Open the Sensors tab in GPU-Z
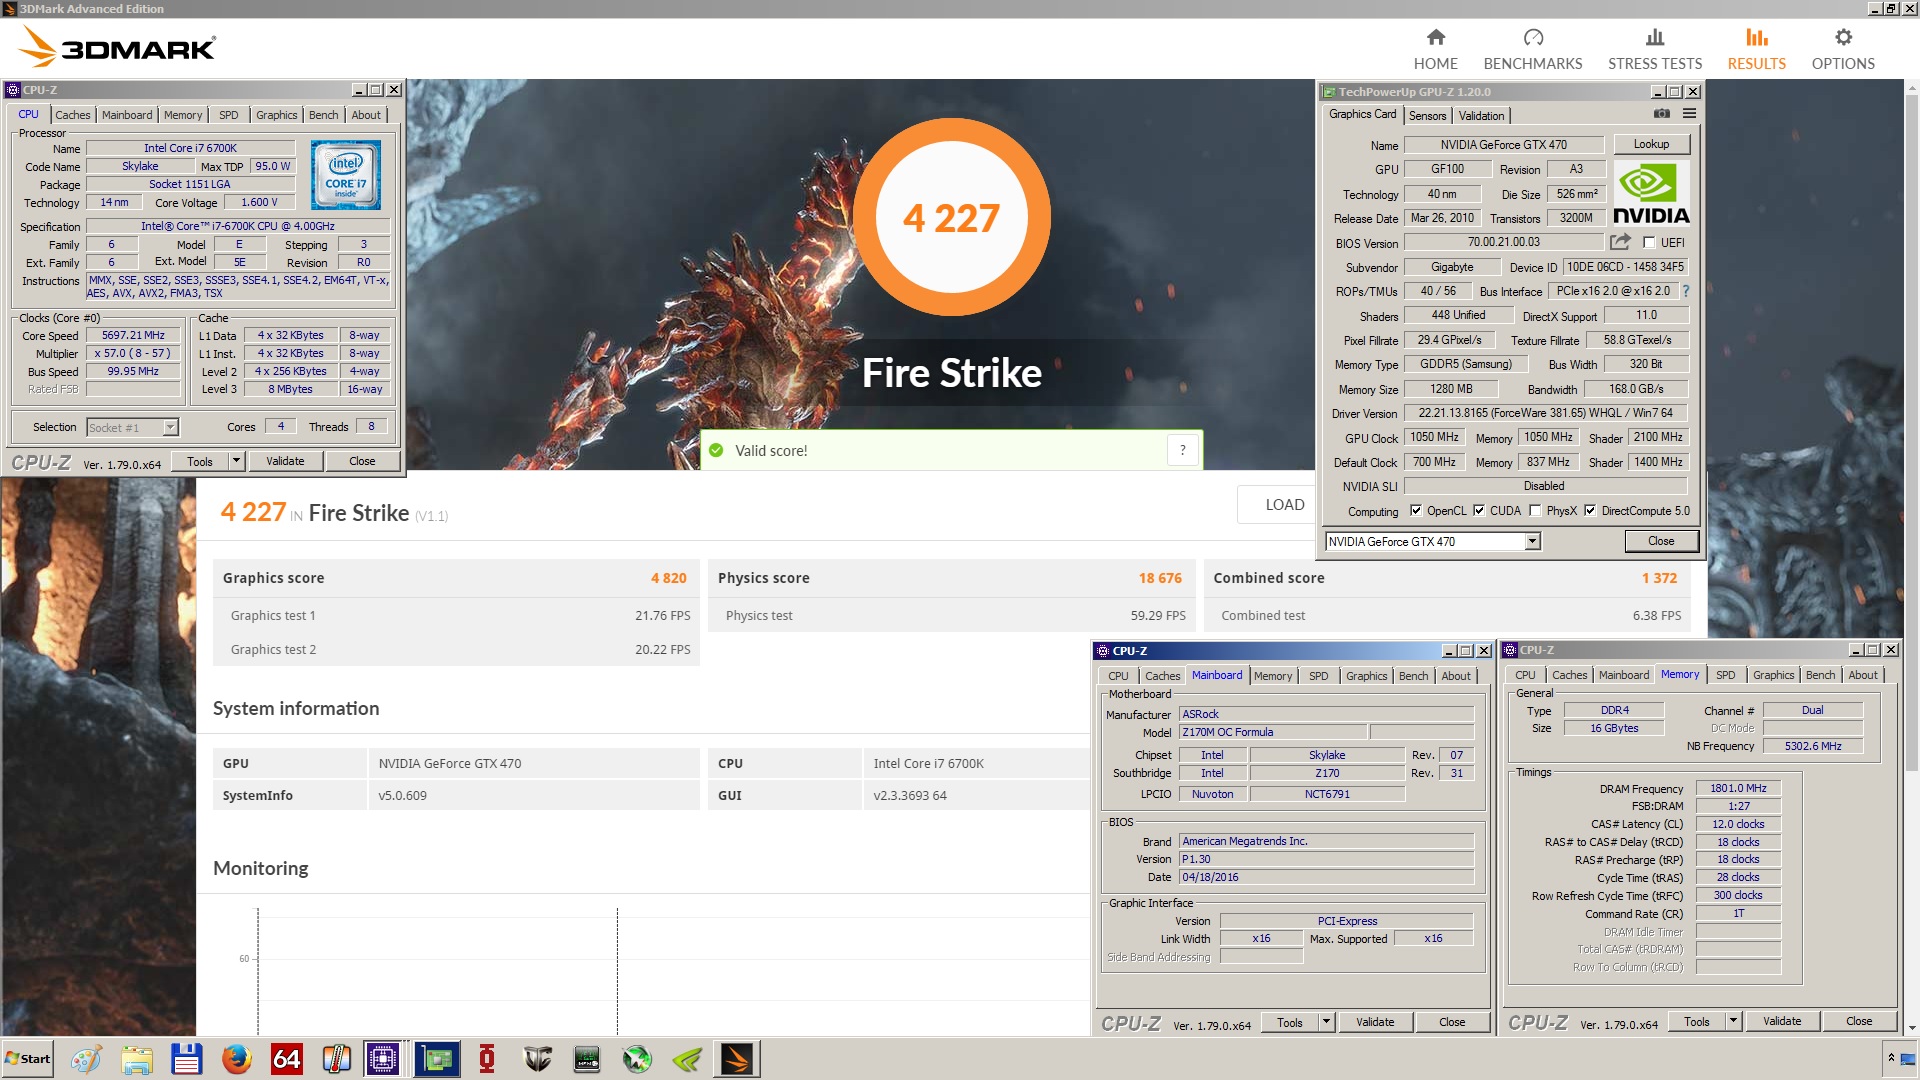1920x1080 pixels. (1427, 116)
